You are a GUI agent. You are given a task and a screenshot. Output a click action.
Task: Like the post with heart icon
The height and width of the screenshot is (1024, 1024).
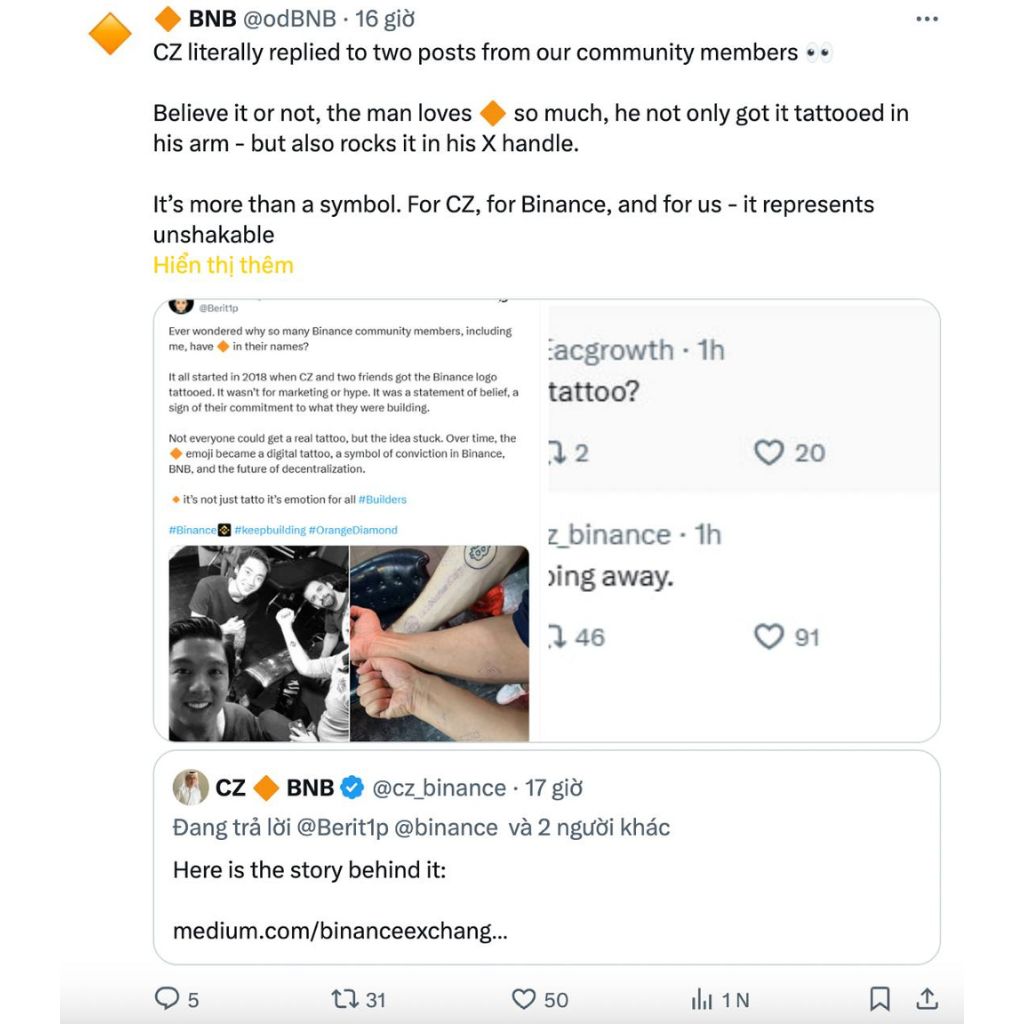(524, 998)
